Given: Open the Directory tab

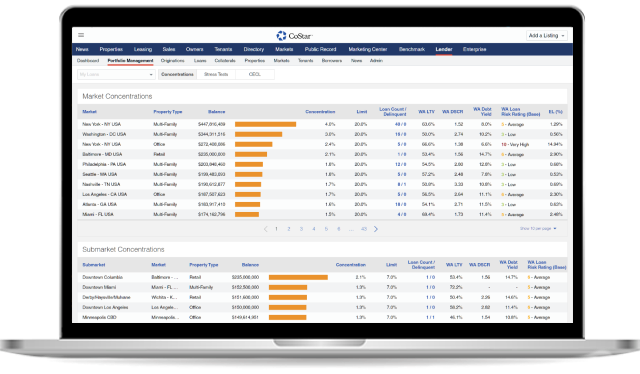Looking at the screenshot, I should tap(254, 49).
